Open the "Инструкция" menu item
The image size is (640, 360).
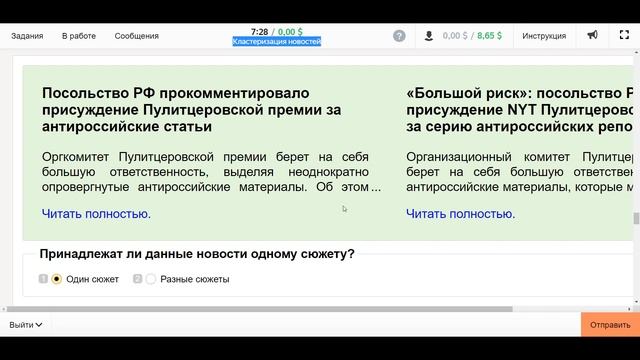pyautogui.click(x=544, y=36)
